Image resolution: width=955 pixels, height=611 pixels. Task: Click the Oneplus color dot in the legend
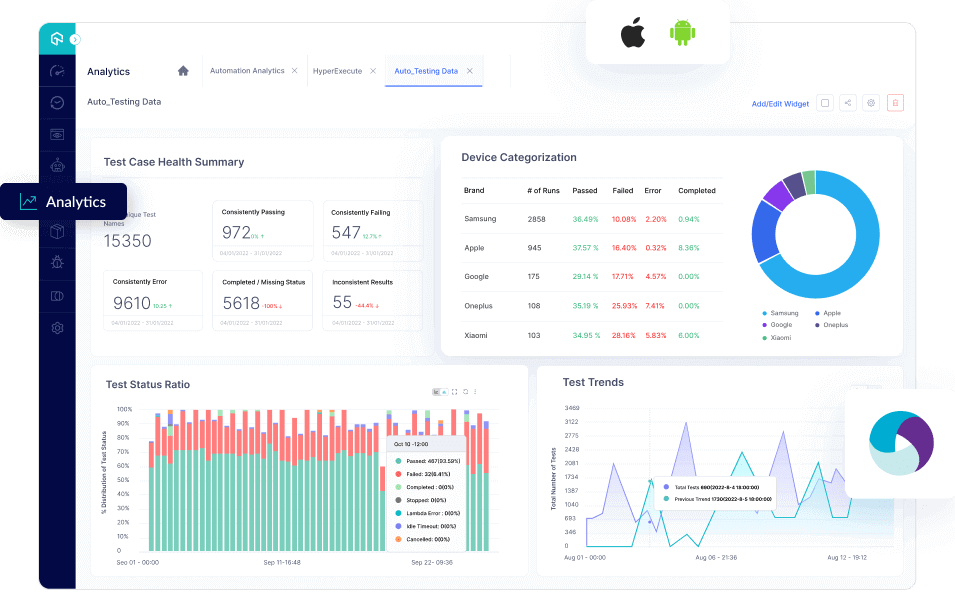815,325
